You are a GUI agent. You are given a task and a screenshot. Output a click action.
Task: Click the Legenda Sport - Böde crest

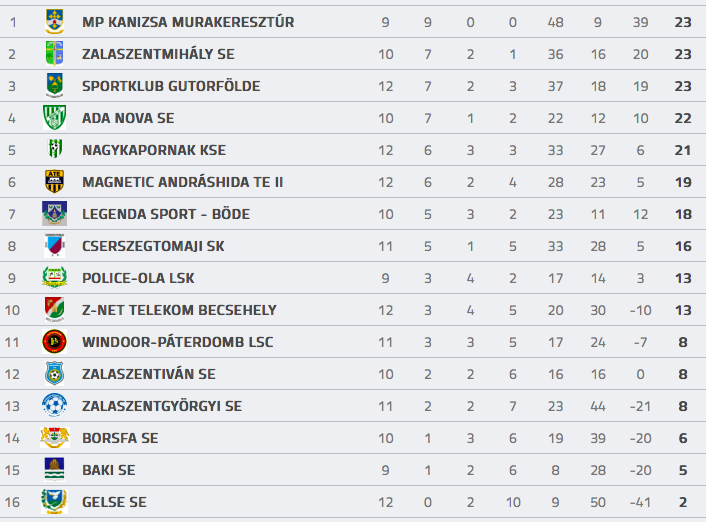pos(54,213)
